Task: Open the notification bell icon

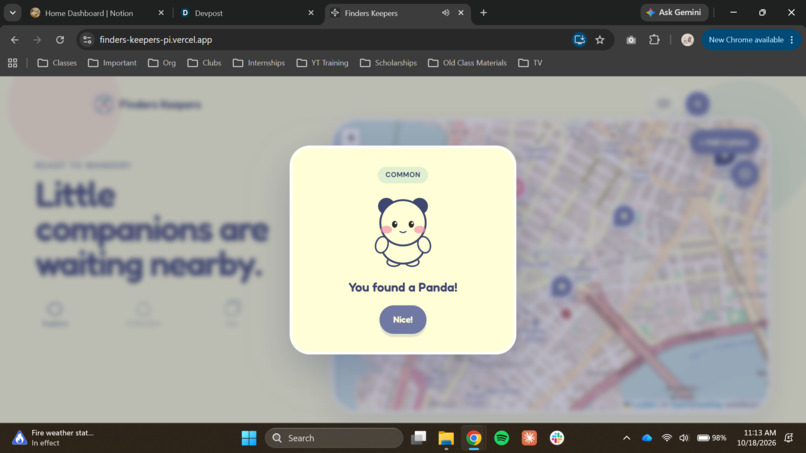Action: click(x=789, y=438)
